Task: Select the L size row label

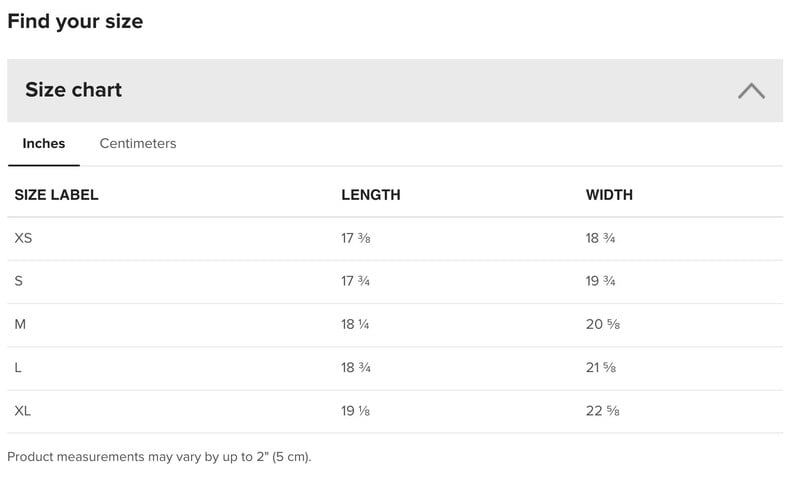Action: point(18,368)
